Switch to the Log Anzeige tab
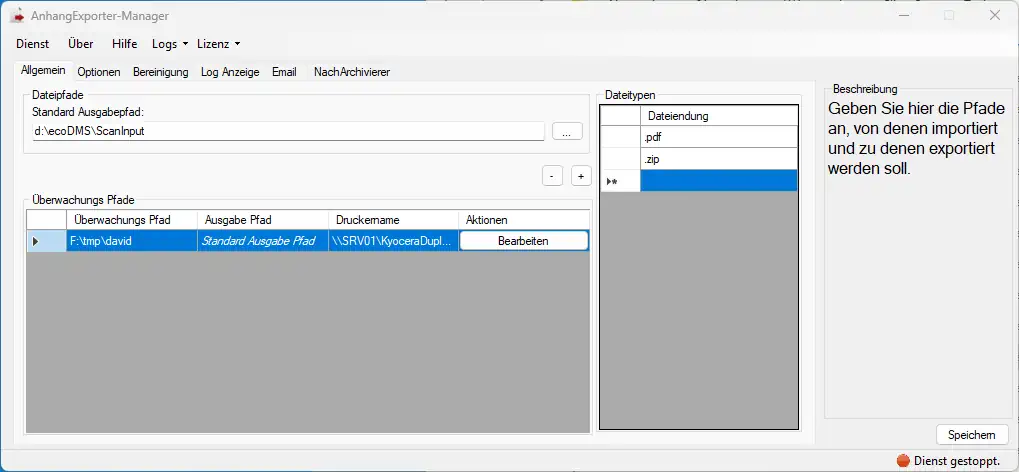The width and height of the screenshot is (1019, 472). pos(230,72)
